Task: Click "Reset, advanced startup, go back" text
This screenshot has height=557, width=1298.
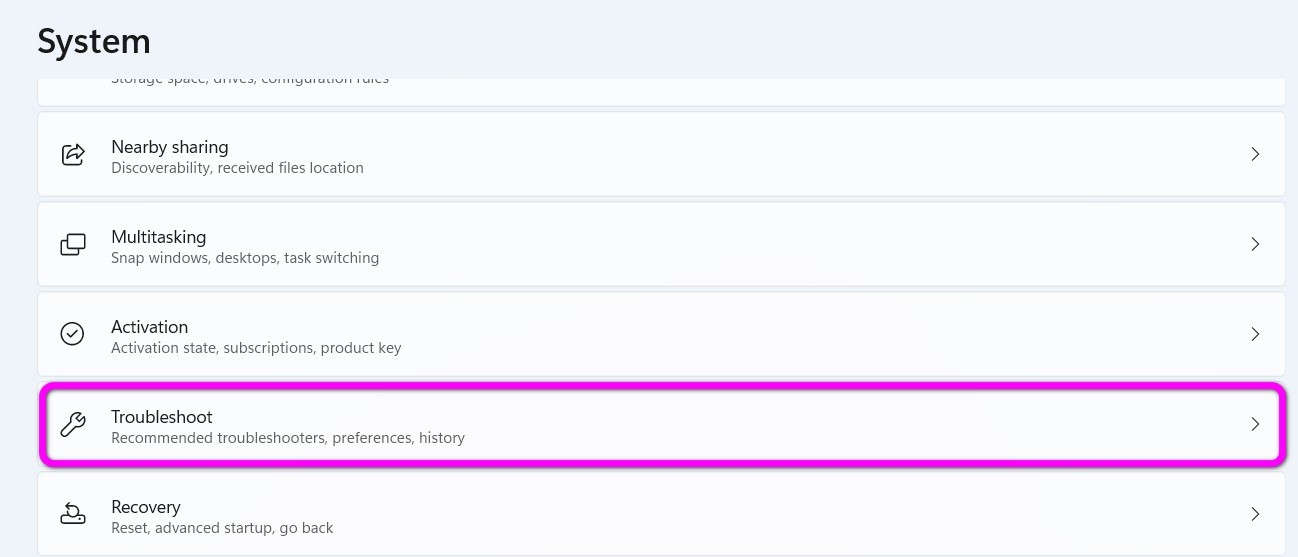Action: 222,528
